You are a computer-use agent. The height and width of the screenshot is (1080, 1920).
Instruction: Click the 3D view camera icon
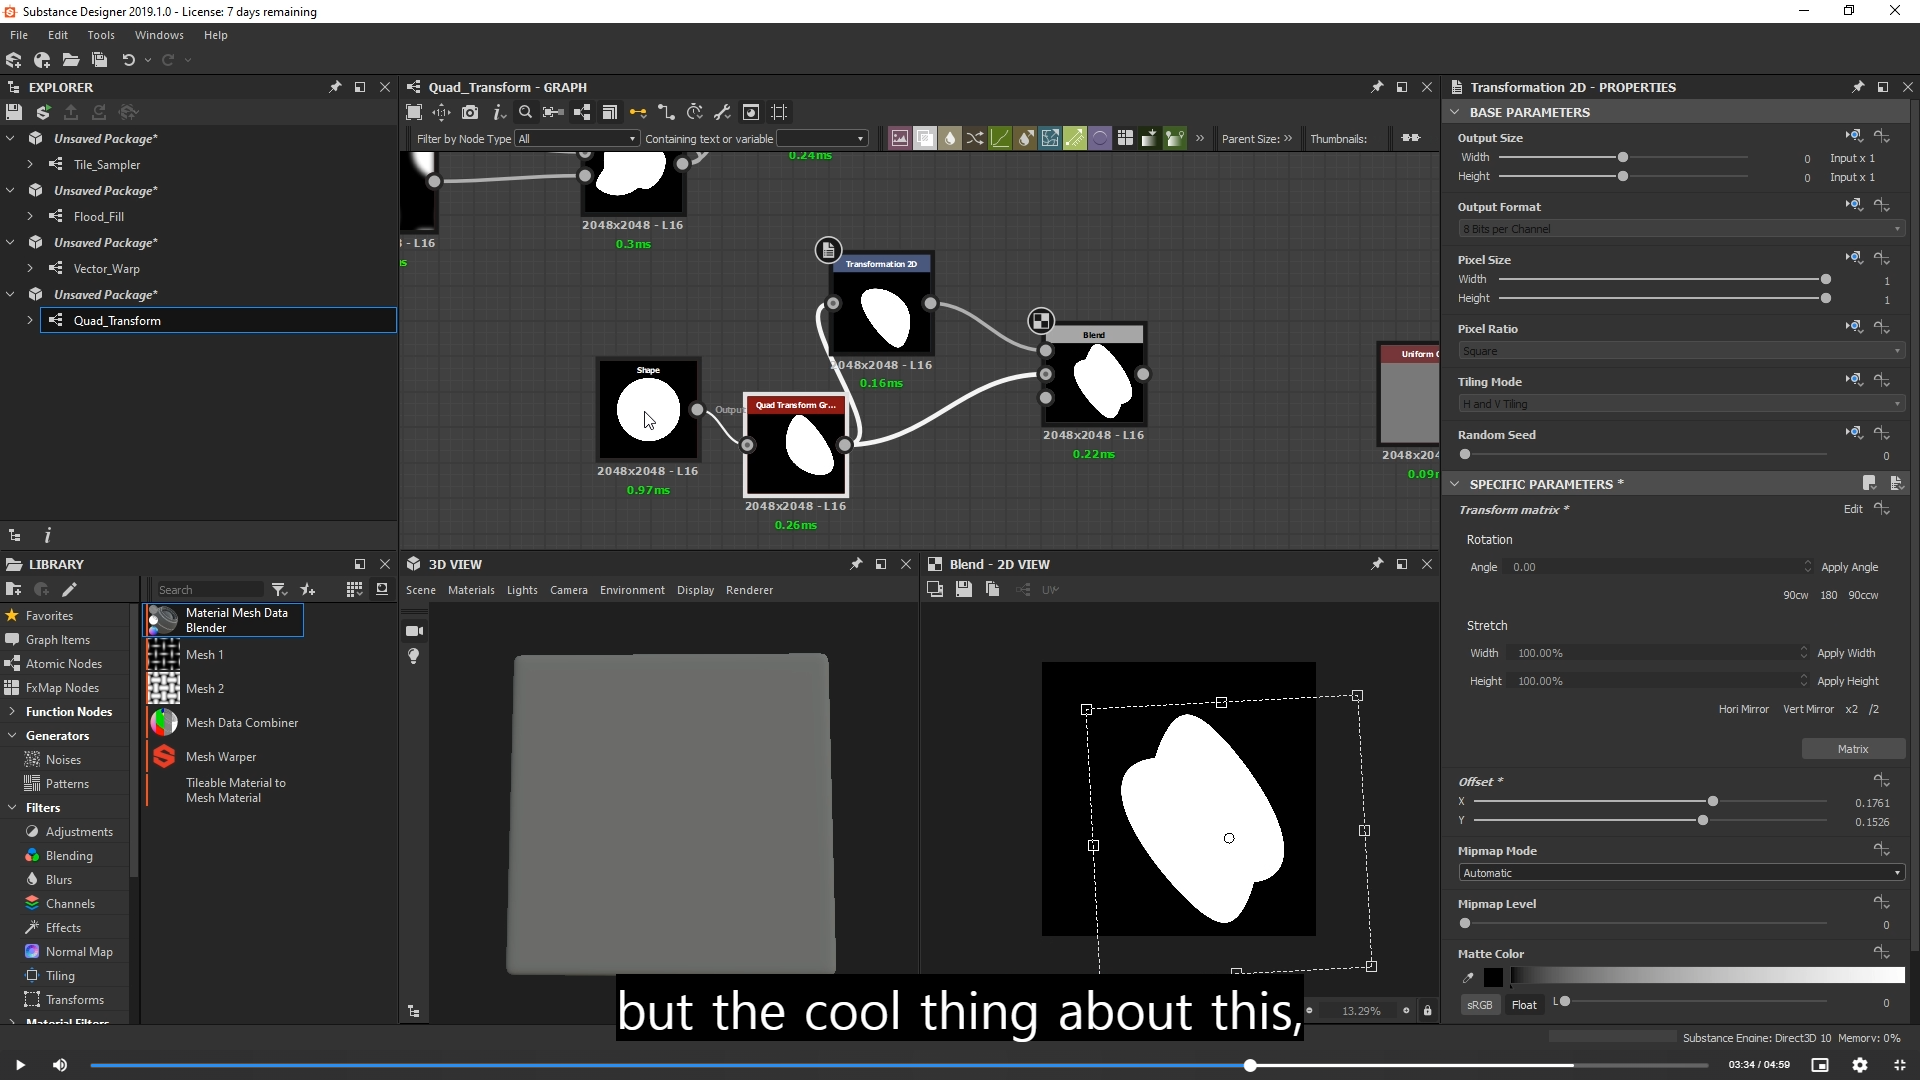coord(414,631)
